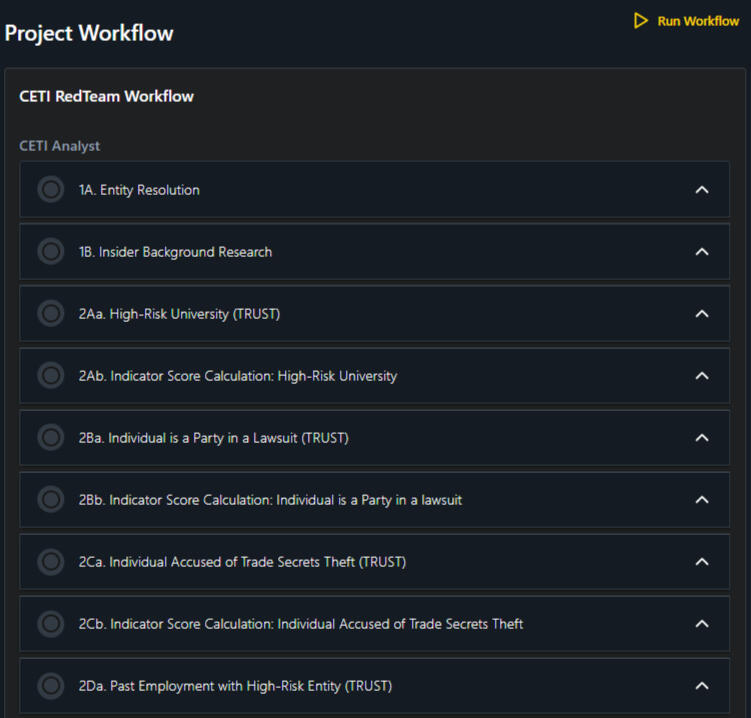Collapse the 1A. Entity Resolution step chevron
Screen dimensions: 751x718
pyautogui.click(x=702, y=190)
